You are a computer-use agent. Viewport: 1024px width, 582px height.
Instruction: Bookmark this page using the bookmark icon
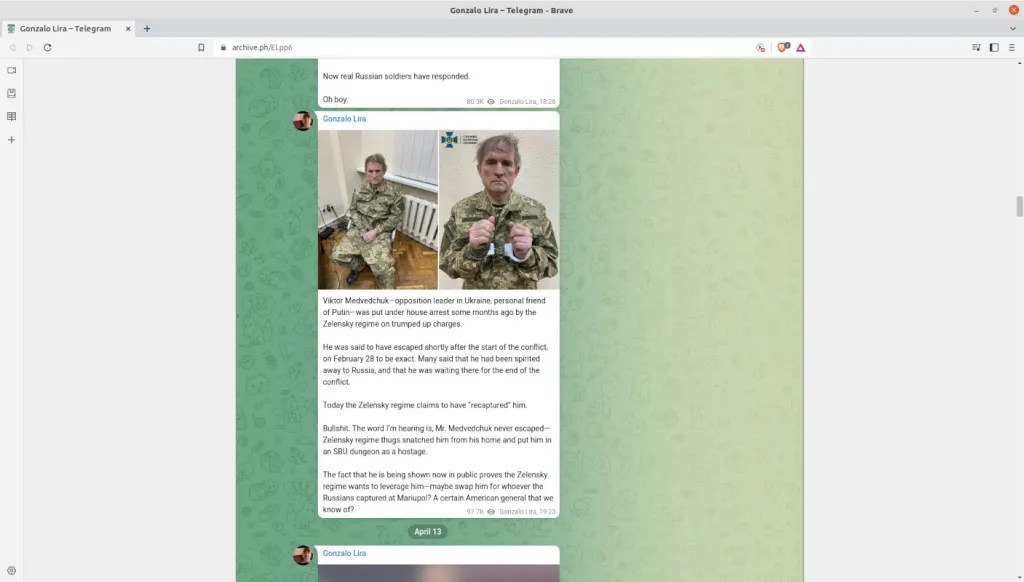point(201,47)
